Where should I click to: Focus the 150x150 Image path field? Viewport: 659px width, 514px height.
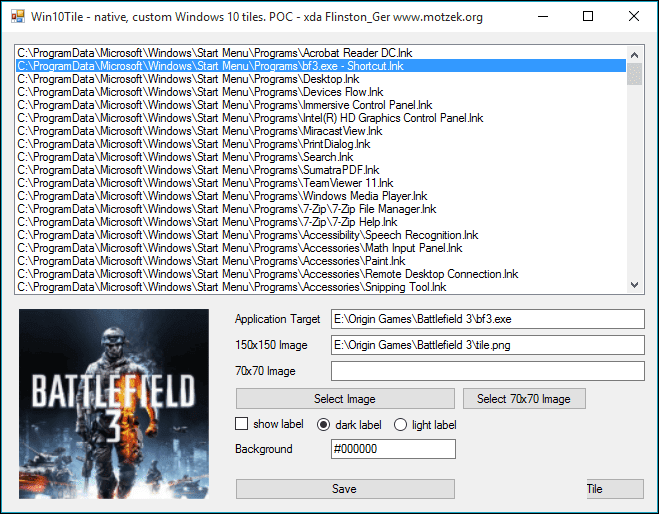(488, 345)
